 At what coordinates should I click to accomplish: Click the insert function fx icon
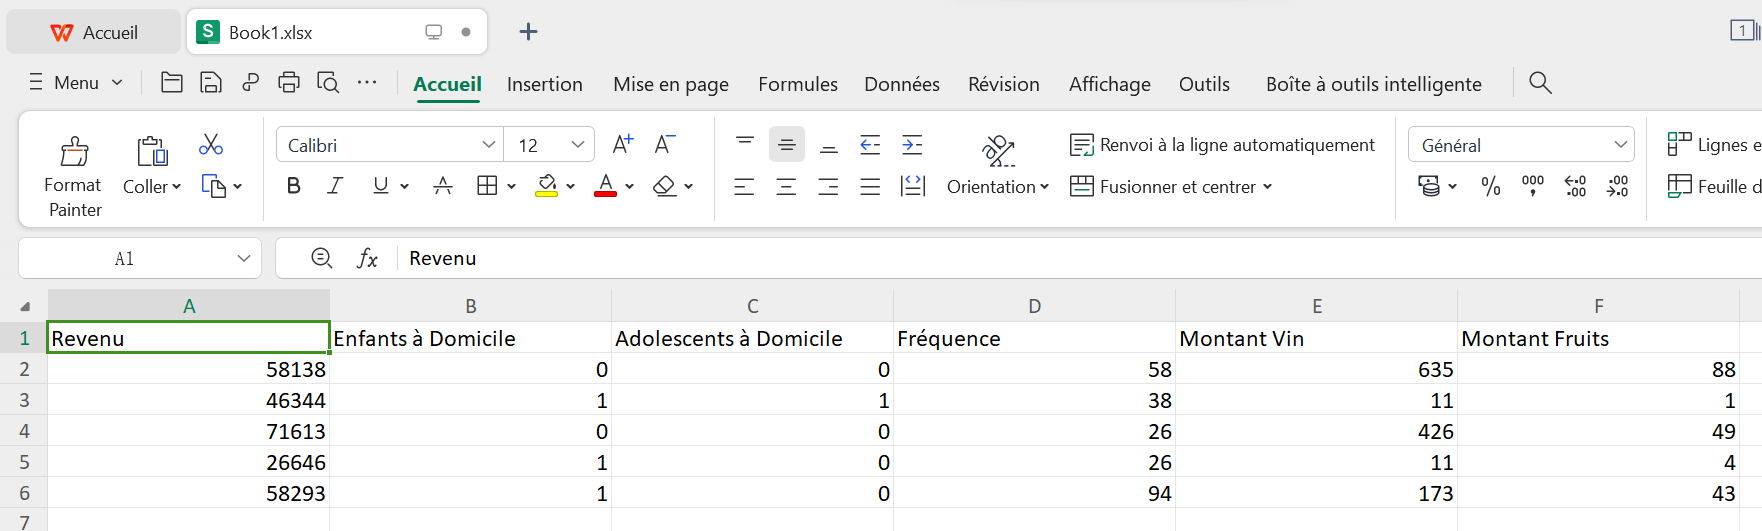point(368,259)
